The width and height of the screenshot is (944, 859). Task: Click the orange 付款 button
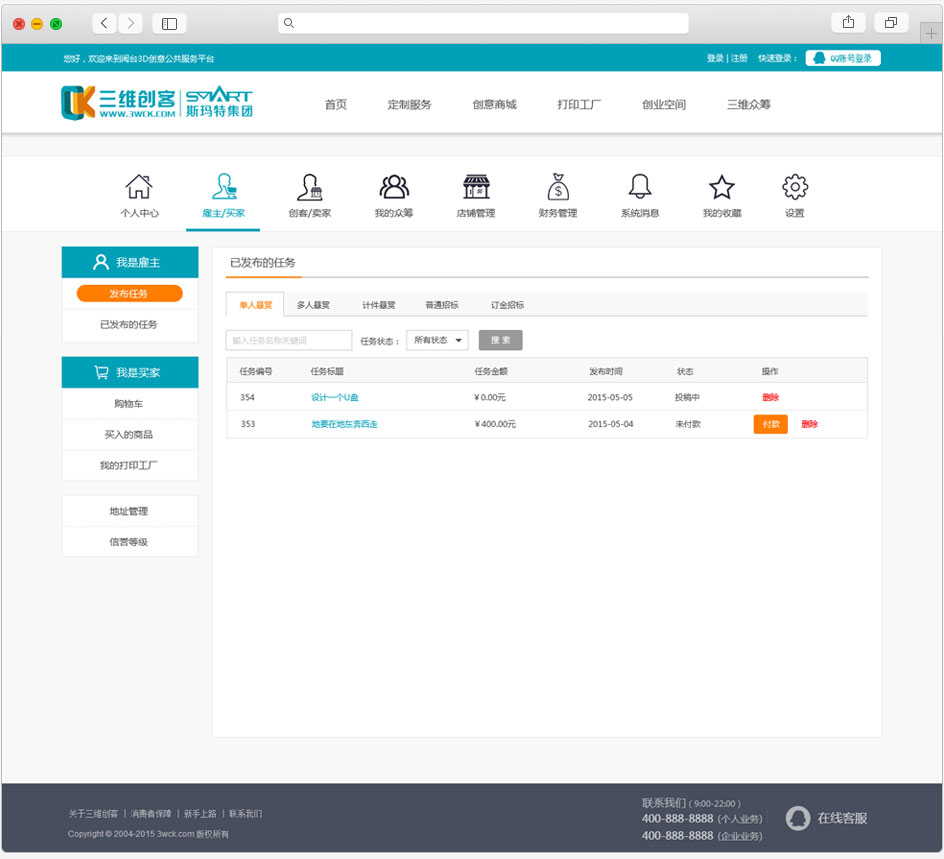coord(770,424)
